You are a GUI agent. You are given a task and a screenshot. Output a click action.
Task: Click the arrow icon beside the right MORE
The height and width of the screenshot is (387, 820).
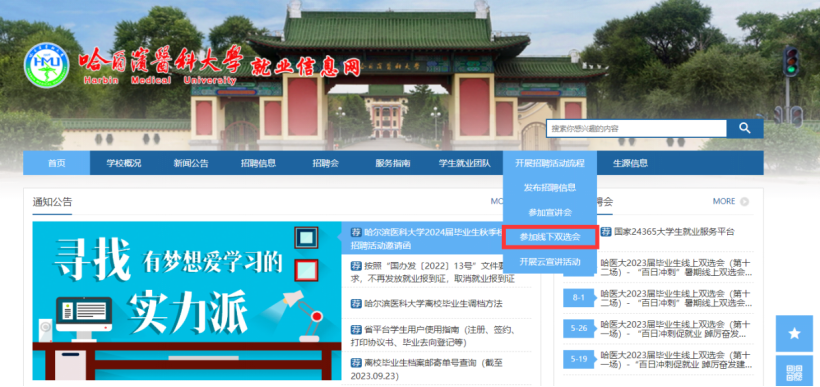(744, 201)
